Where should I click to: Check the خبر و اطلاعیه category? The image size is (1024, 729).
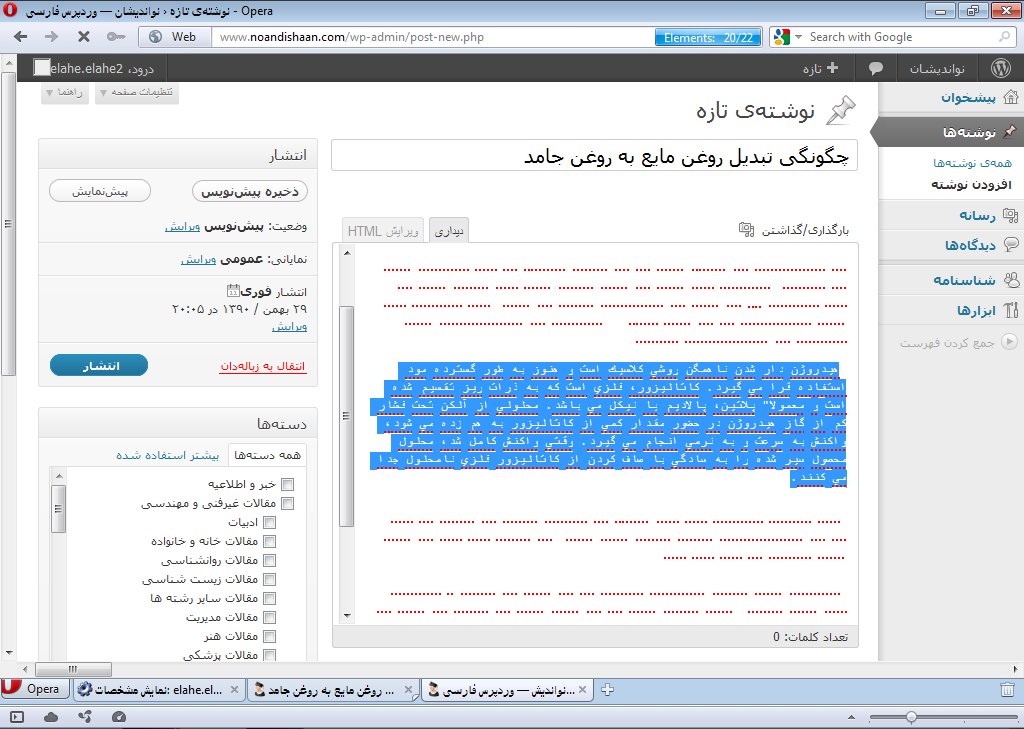click(288, 484)
